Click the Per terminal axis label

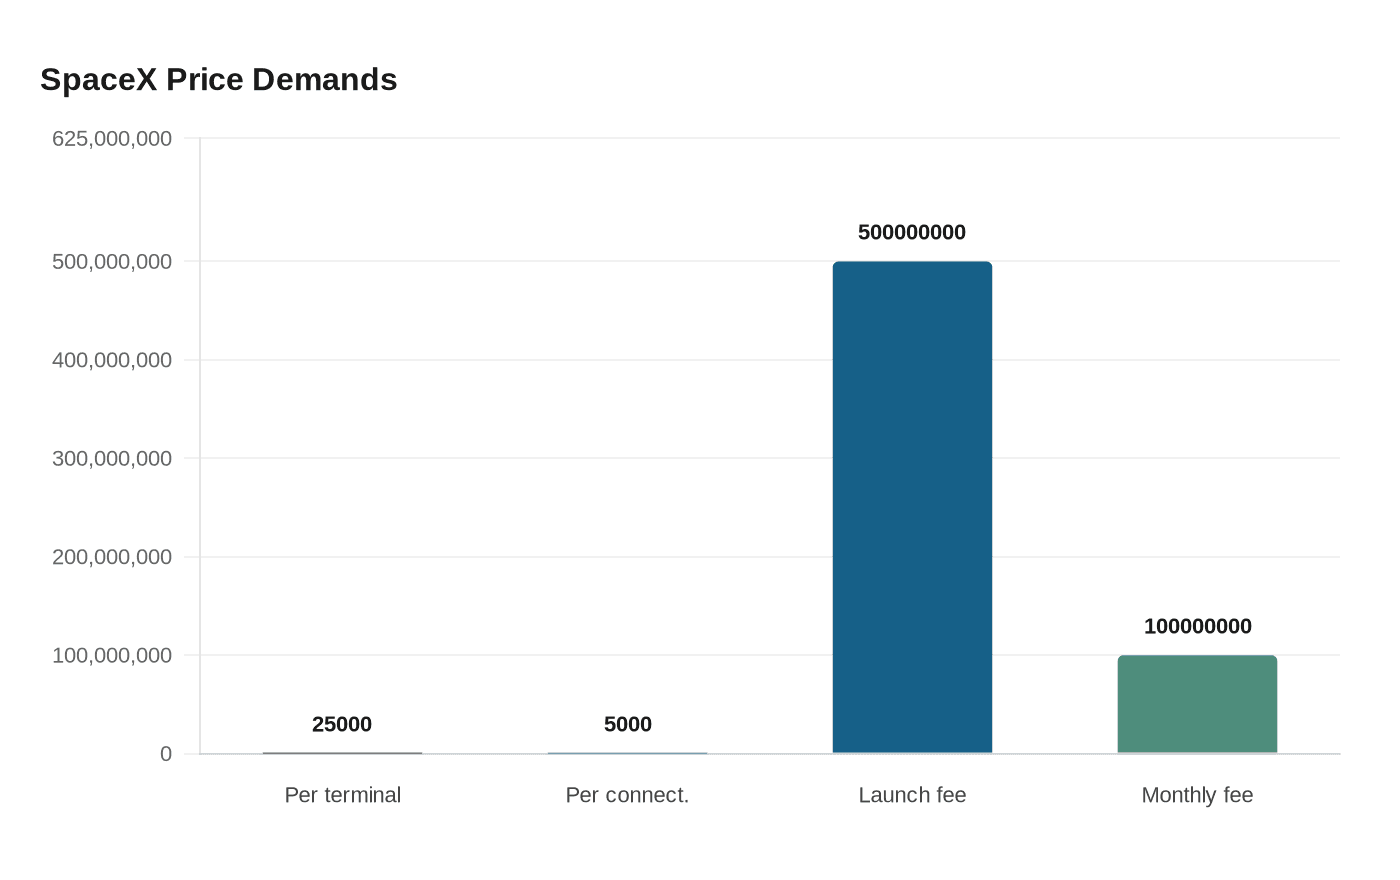point(342,795)
